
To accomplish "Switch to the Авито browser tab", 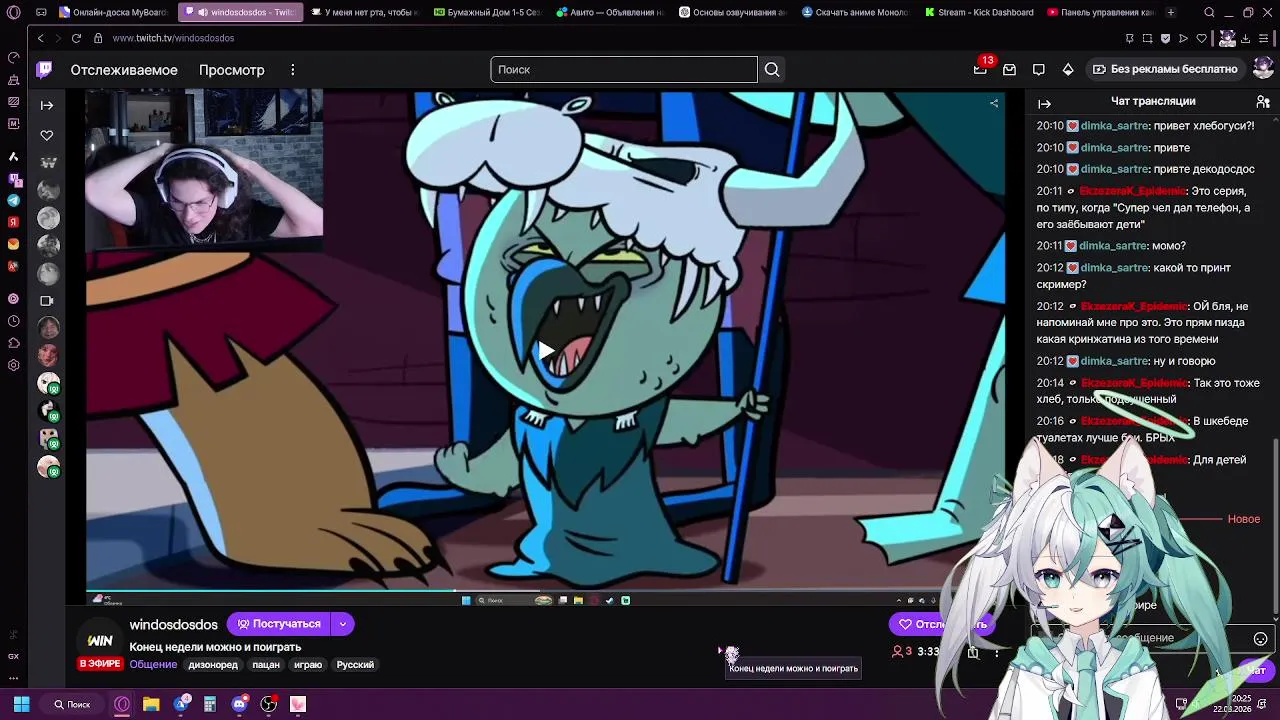I will 609,13.
